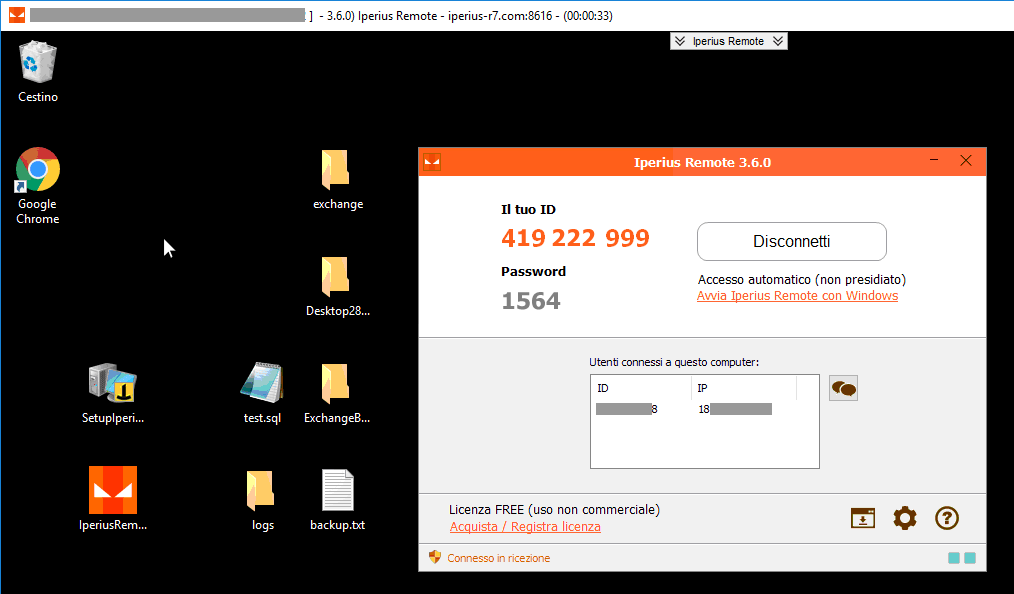Click the download/update window icon

coord(862,517)
